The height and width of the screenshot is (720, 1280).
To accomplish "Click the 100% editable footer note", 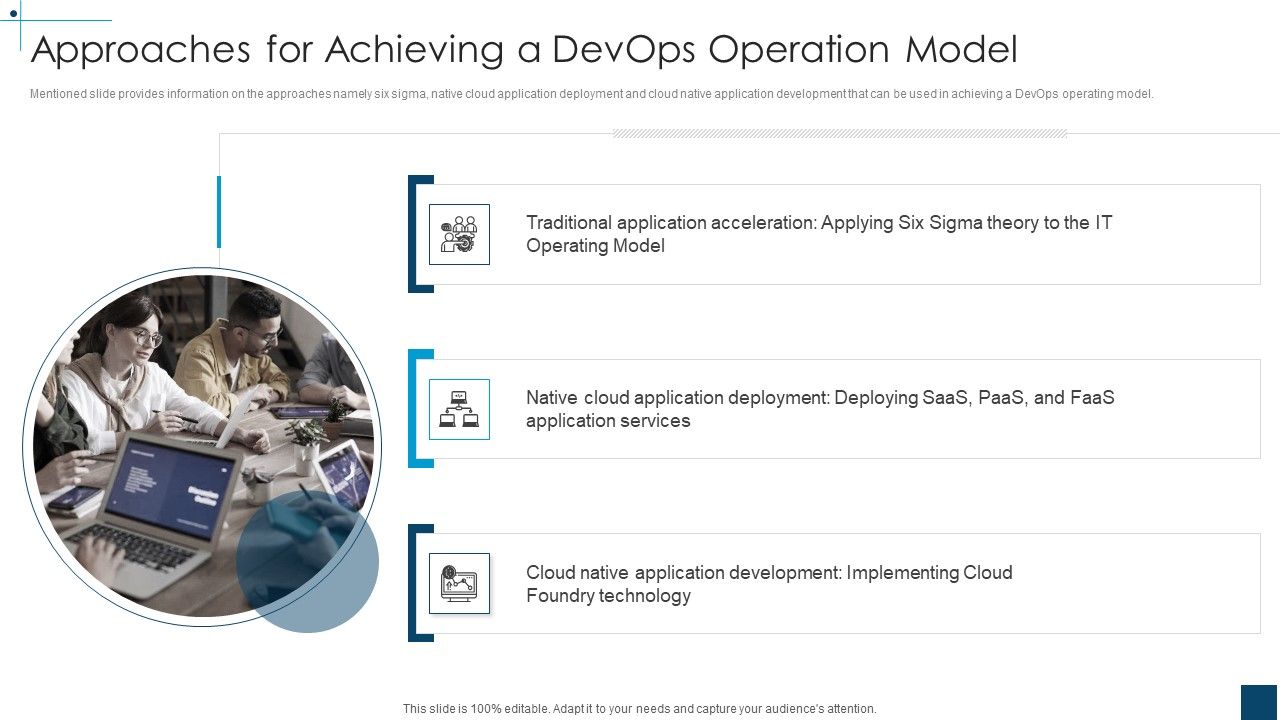I will coord(640,708).
